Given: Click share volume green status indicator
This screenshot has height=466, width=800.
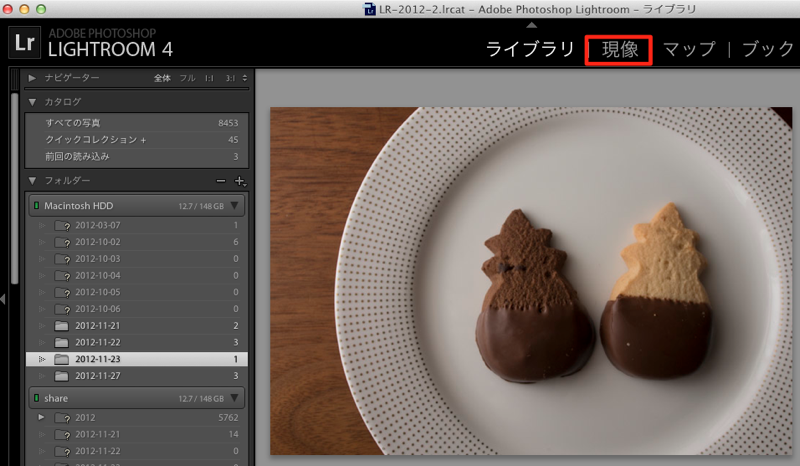Looking at the screenshot, I should (x=36, y=398).
